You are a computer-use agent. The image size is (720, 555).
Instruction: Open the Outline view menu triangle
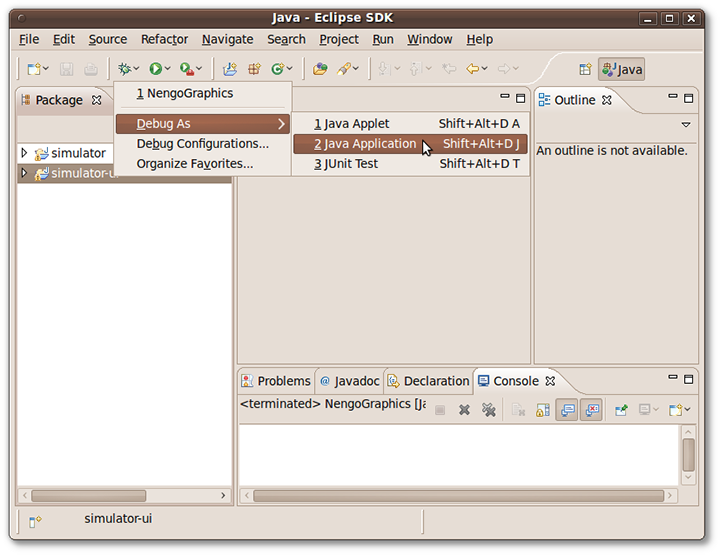coord(686,124)
